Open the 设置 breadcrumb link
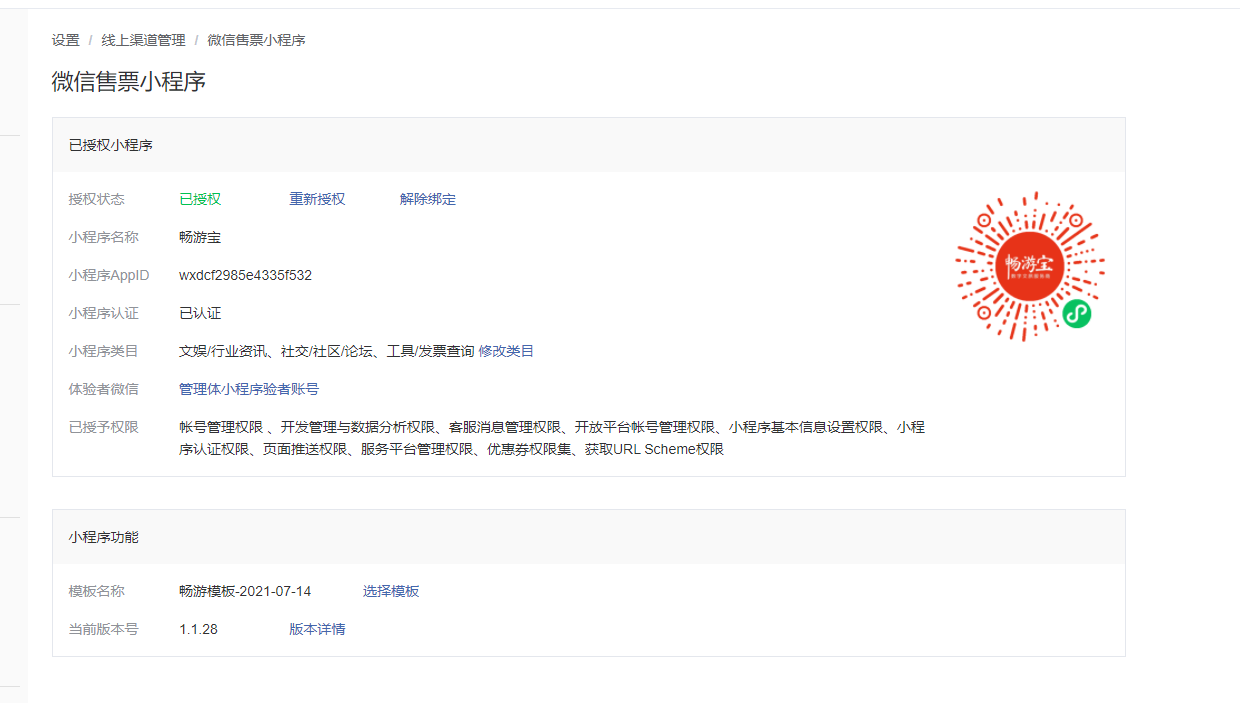 point(66,40)
